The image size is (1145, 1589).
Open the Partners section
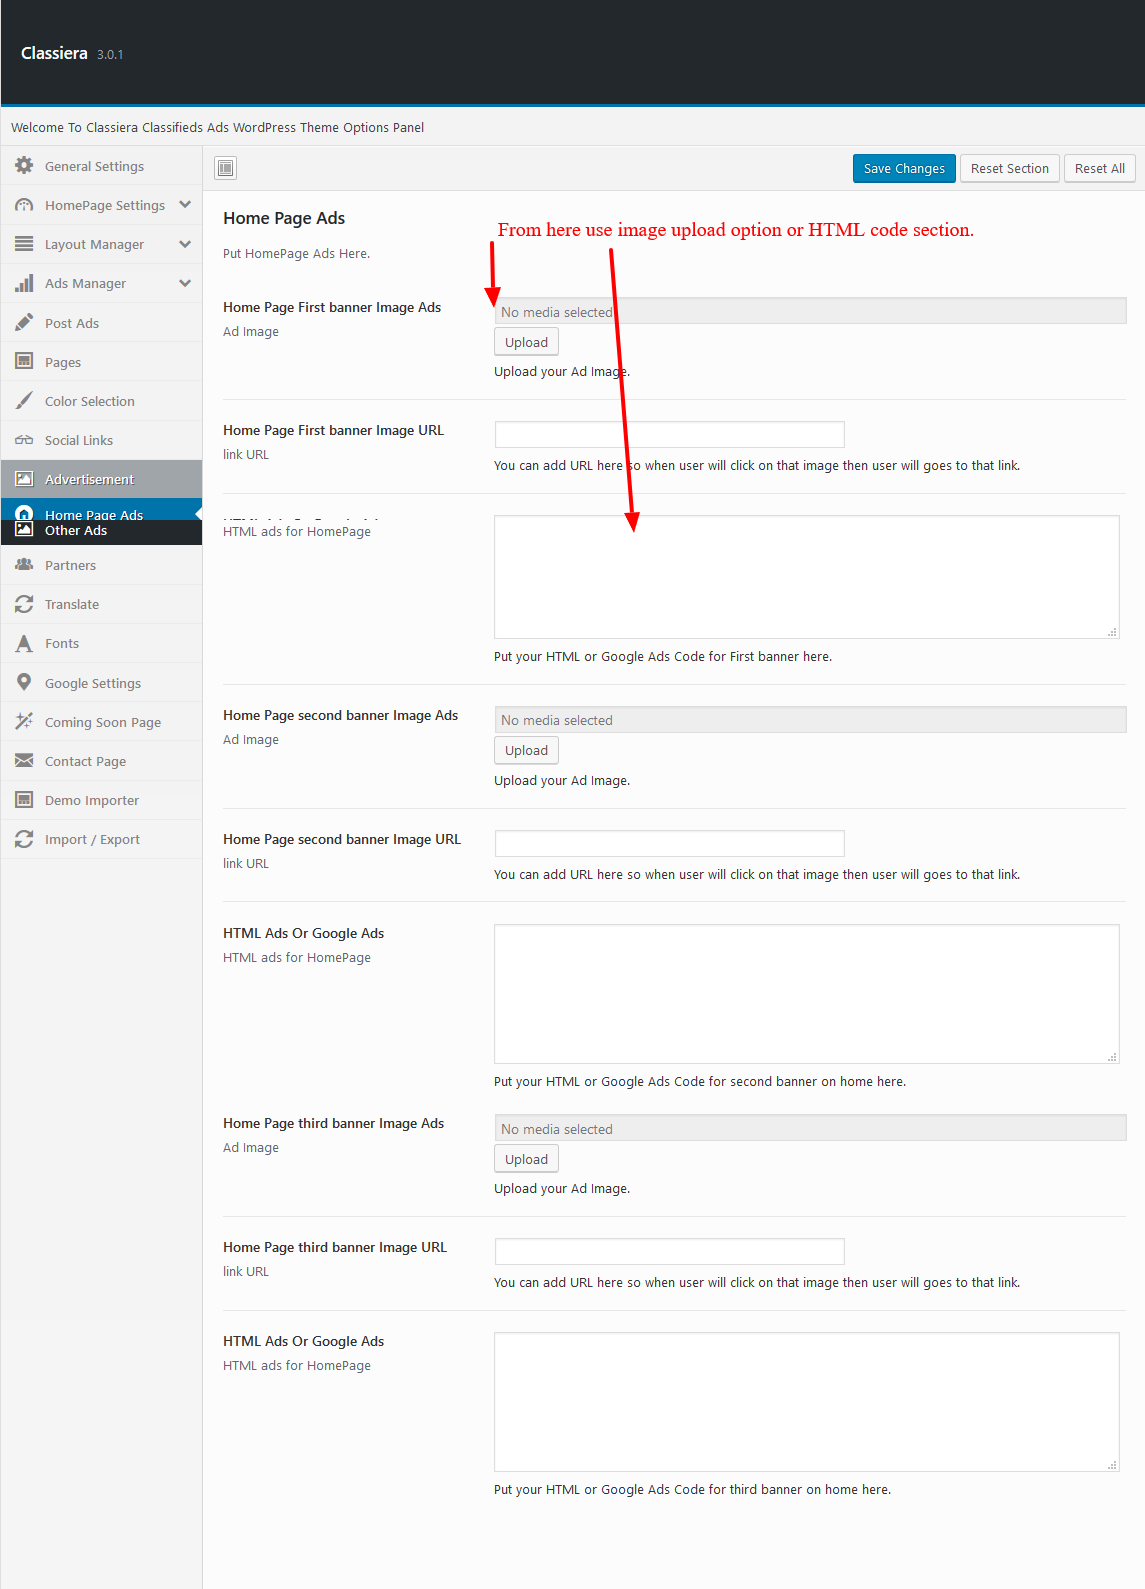point(101,565)
